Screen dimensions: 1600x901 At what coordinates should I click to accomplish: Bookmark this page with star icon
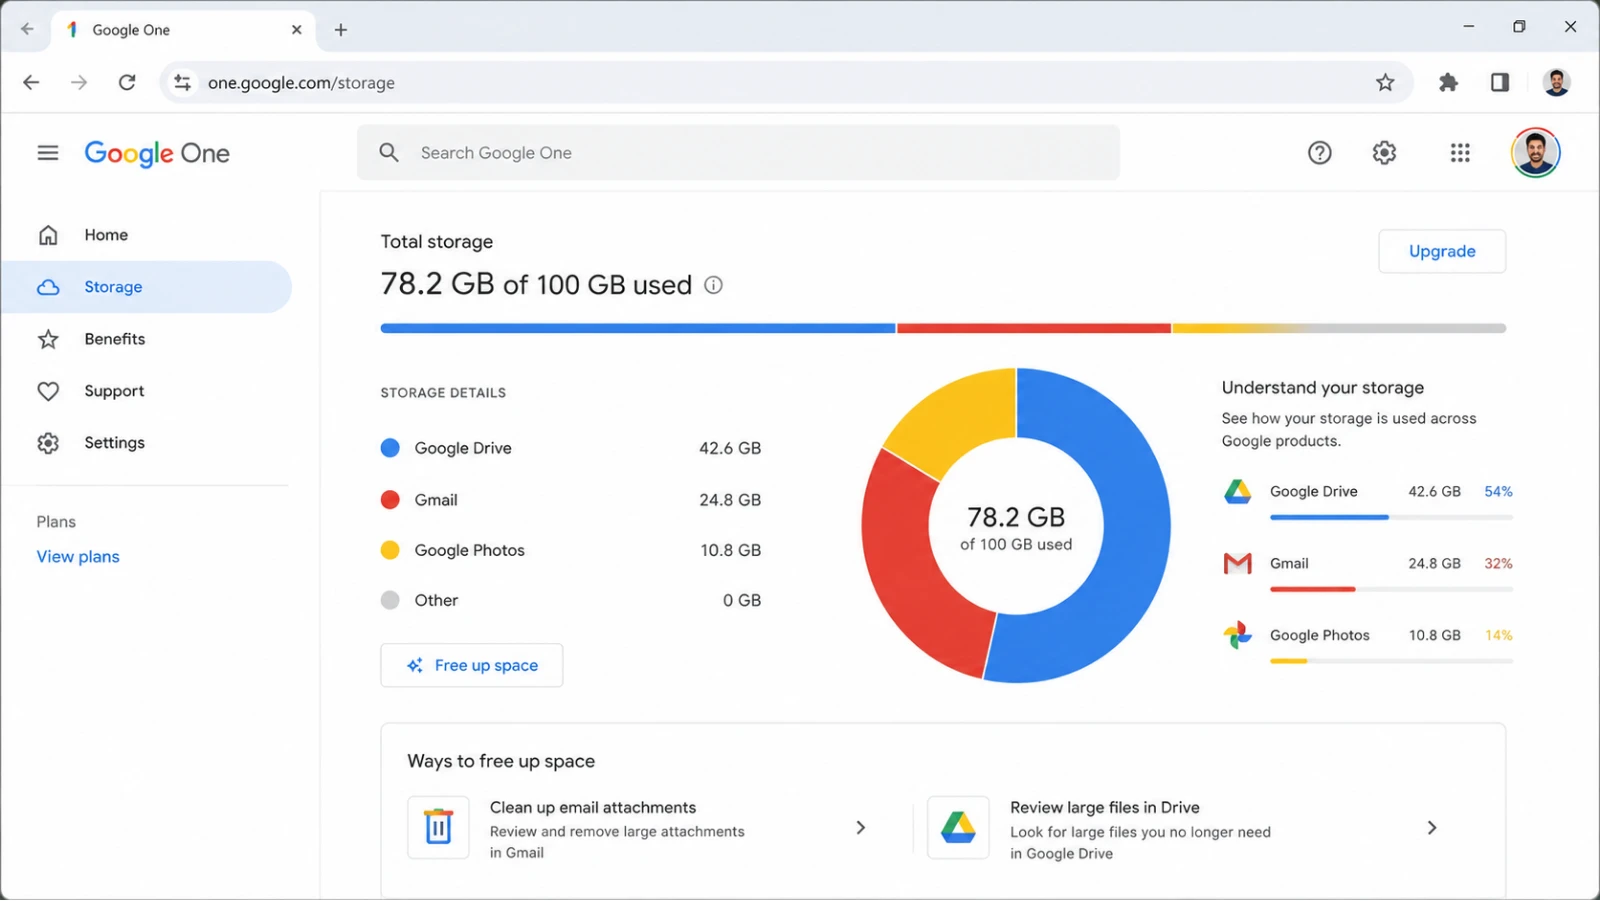[1385, 82]
